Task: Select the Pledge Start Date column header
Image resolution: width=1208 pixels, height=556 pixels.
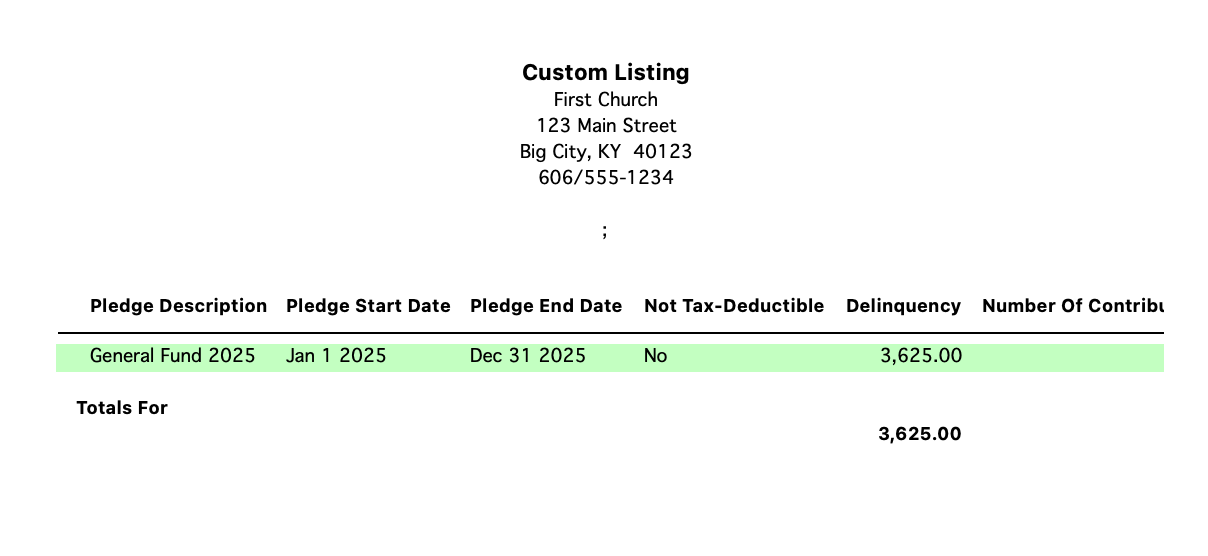Action: click(368, 306)
